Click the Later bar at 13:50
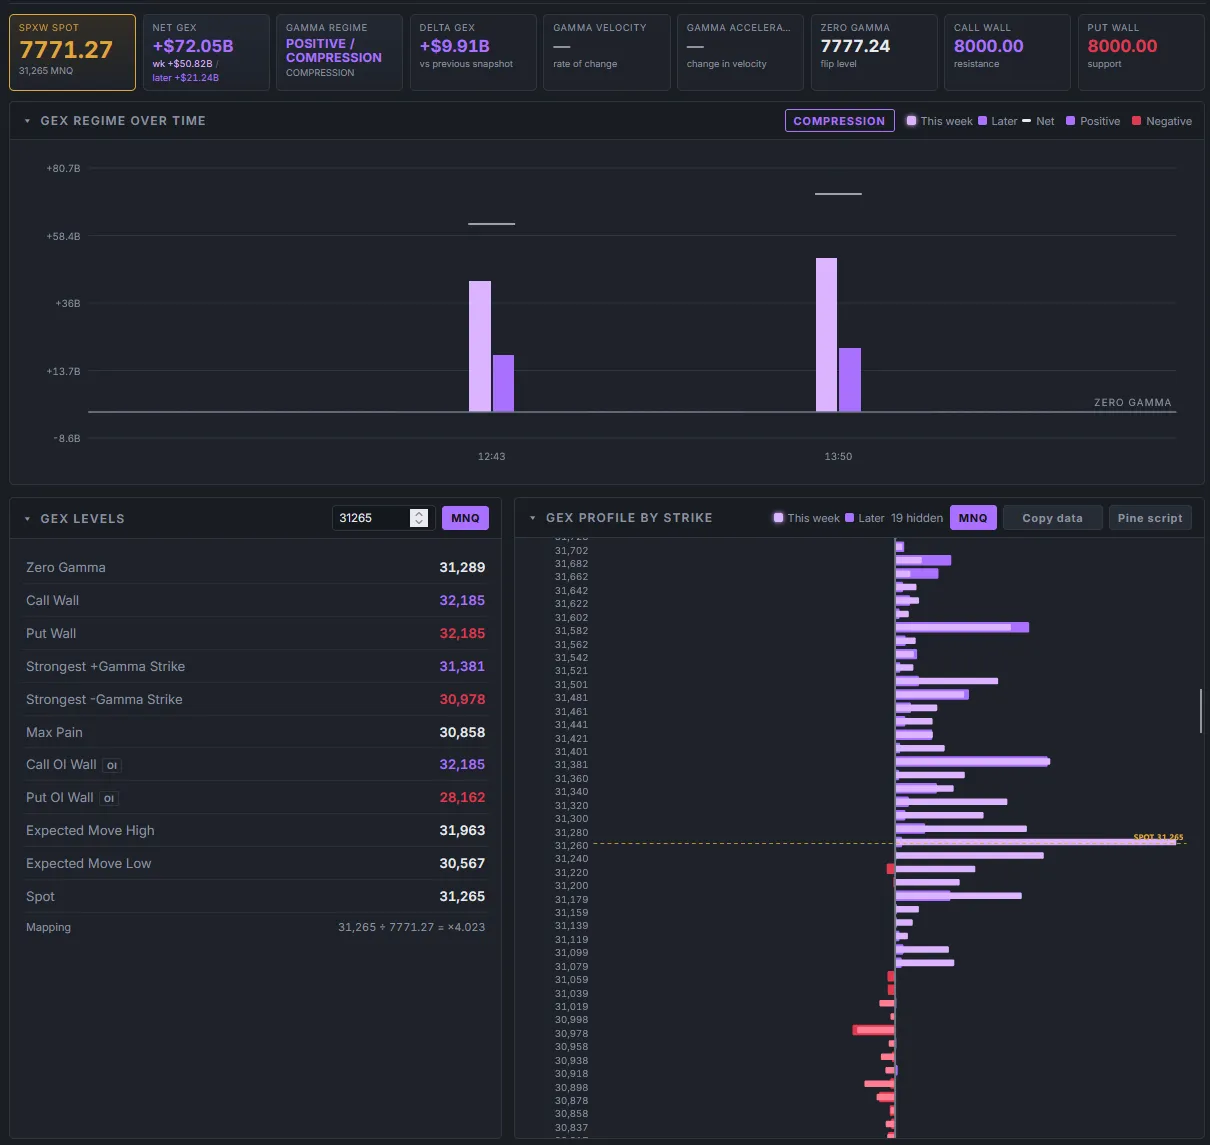This screenshot has height=1145, width=1210. 850,380
